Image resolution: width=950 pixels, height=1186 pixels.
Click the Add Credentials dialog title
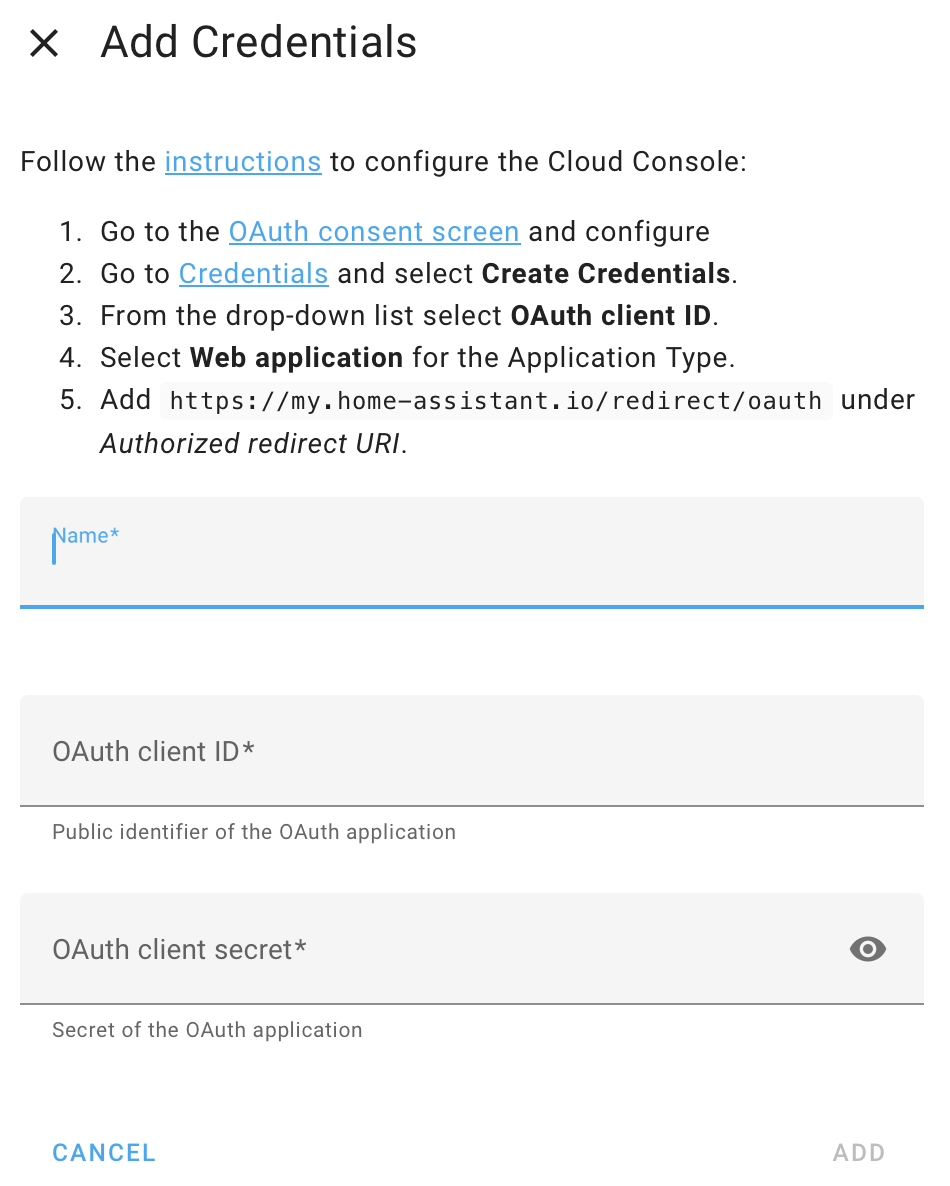point(259,42)
